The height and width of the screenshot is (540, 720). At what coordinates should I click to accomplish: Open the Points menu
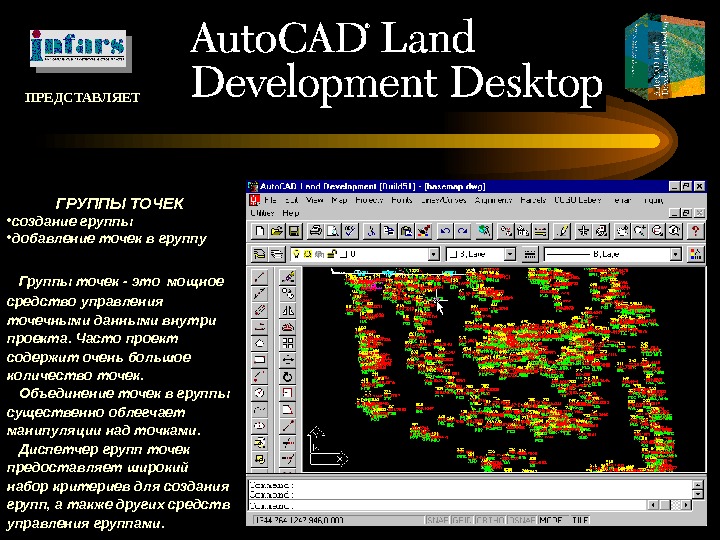pyautogui.click(x=402, y=200)
